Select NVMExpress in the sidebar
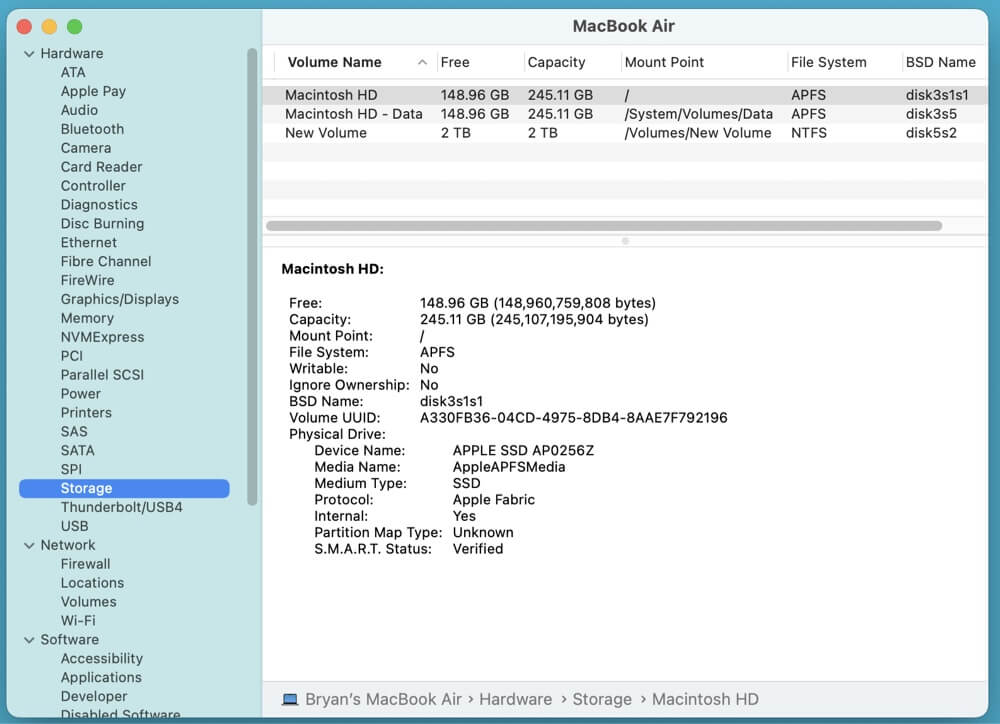Viewport: 1000px width, 724px height. (x=102, y=337)
